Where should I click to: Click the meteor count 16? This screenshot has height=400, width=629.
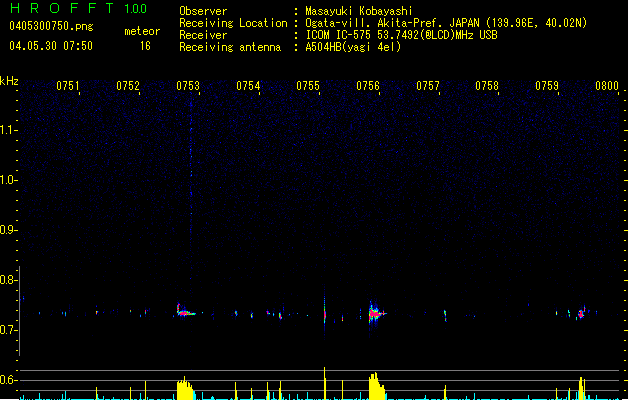[x=145, y=46]
